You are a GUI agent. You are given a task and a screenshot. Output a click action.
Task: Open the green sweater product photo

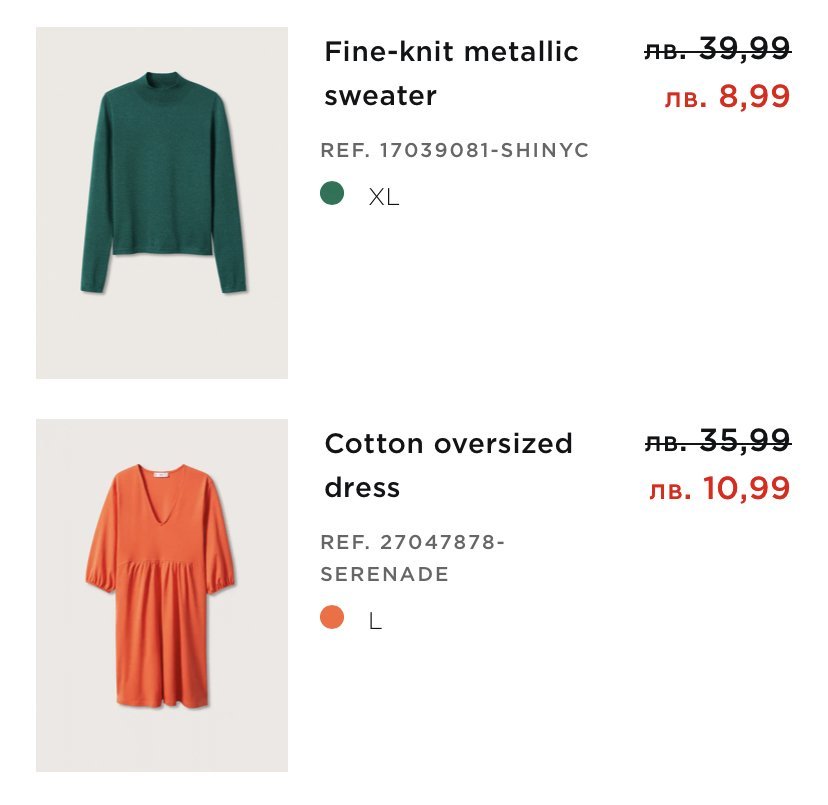(x=162, y=203)
